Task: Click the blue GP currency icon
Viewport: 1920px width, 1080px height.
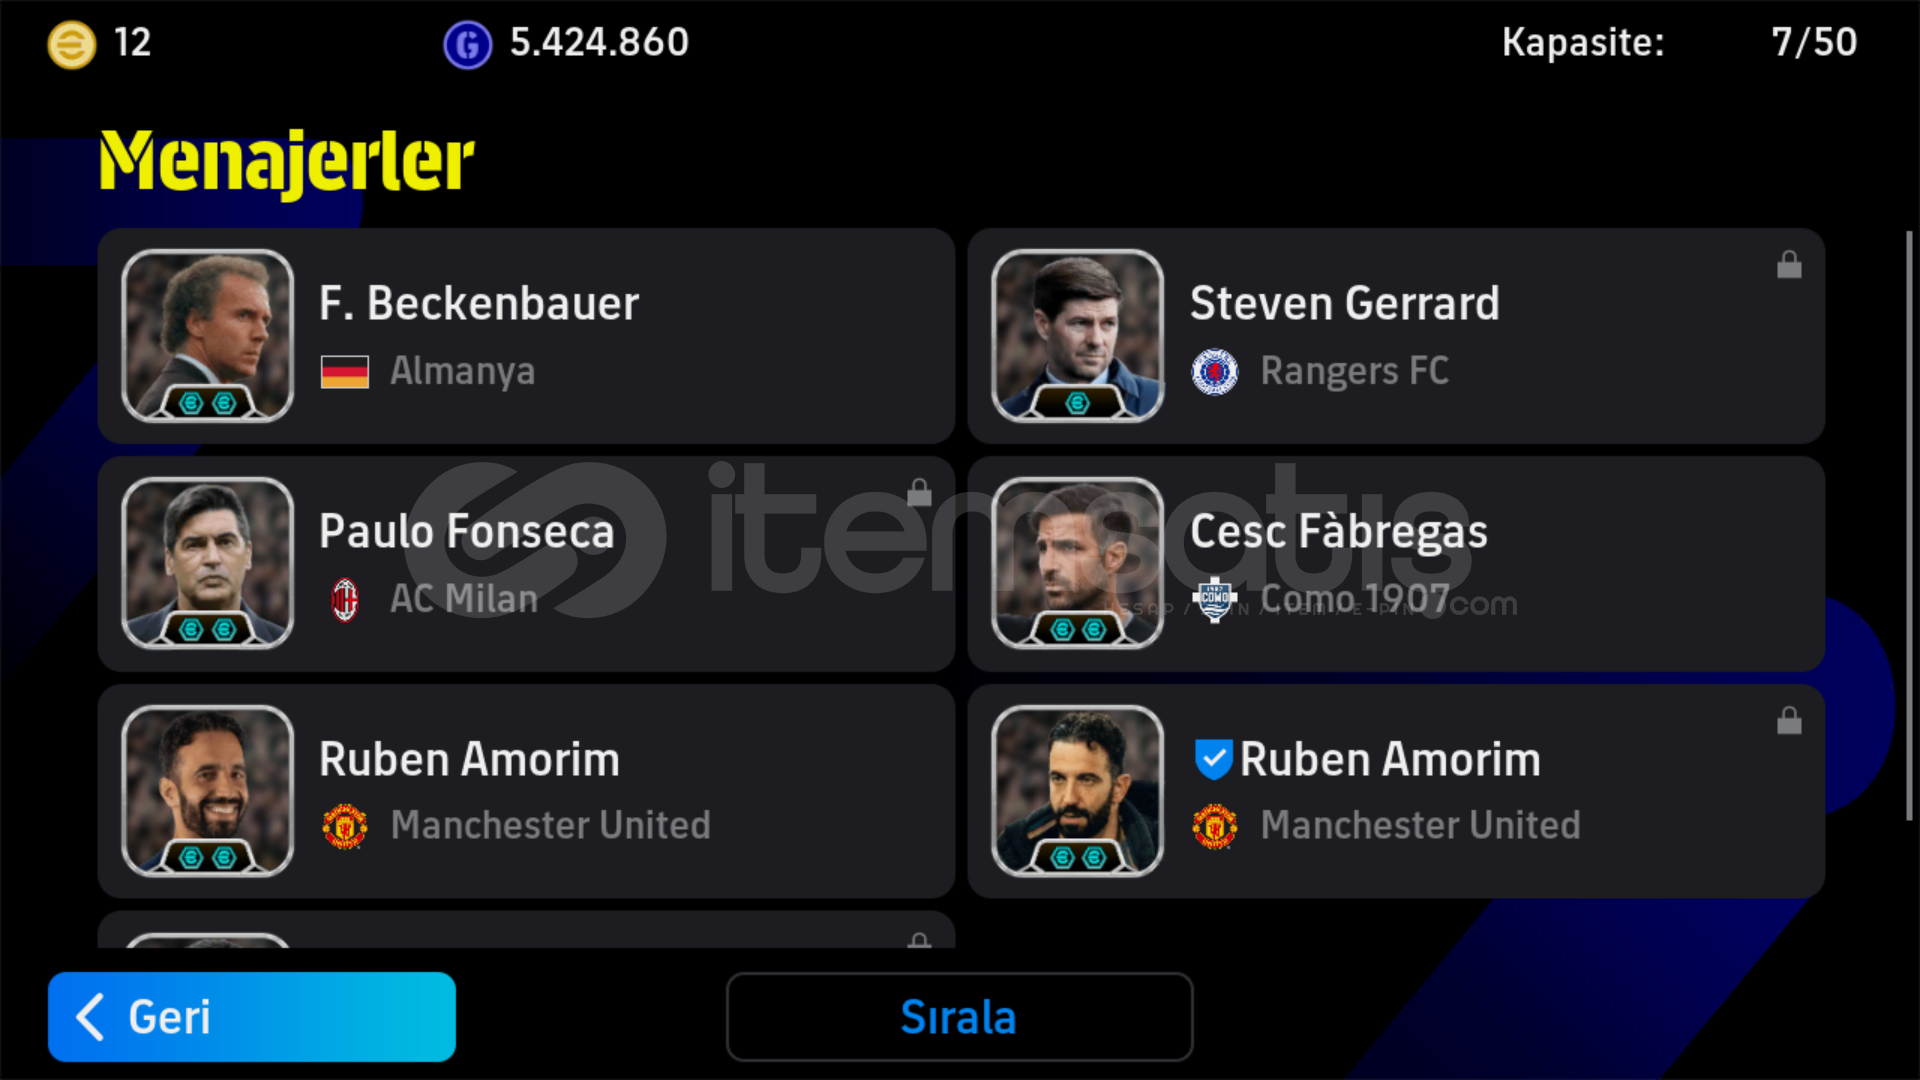Action: point(467,44)
